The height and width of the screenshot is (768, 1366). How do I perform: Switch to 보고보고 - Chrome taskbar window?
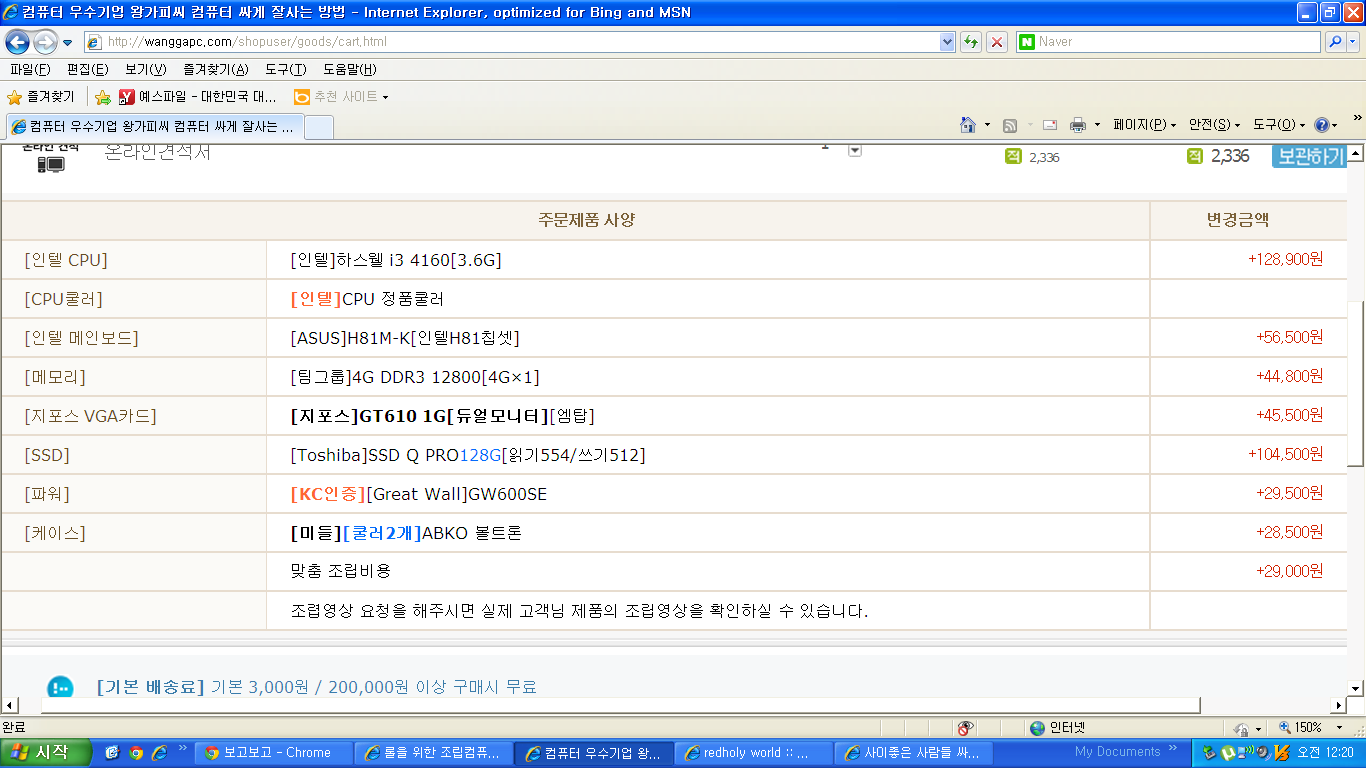[x=272, y=753]
